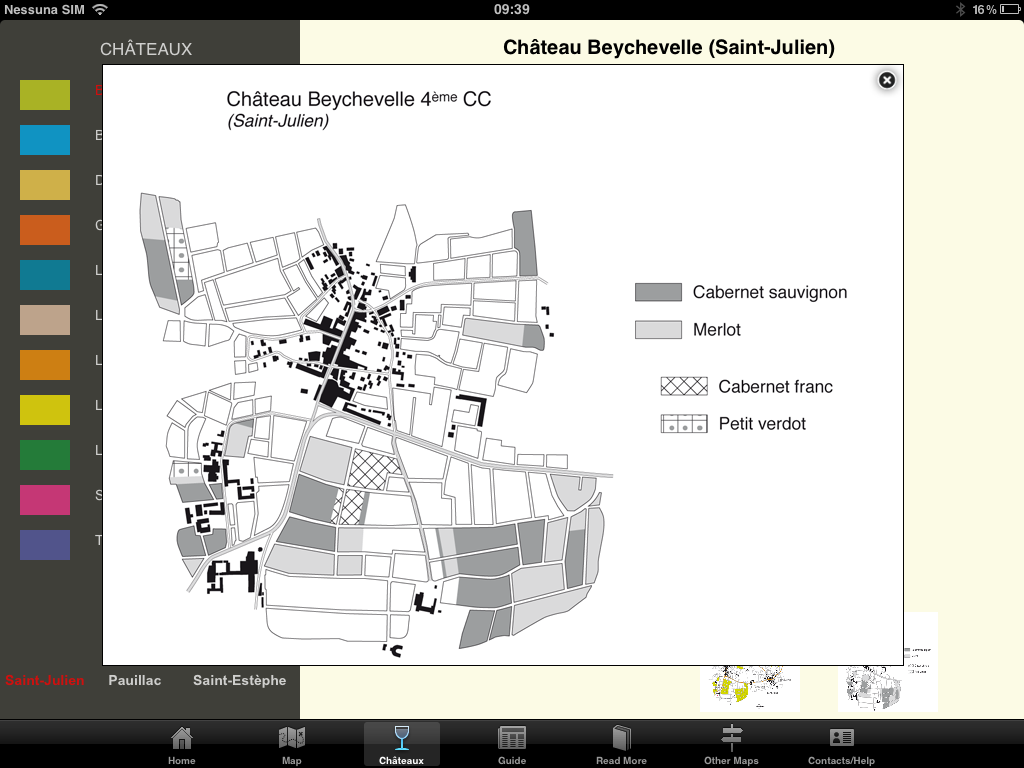Click the CHÂTEAUX sidebar heading
The image size is (1024, 768).
tap(146, 49)
